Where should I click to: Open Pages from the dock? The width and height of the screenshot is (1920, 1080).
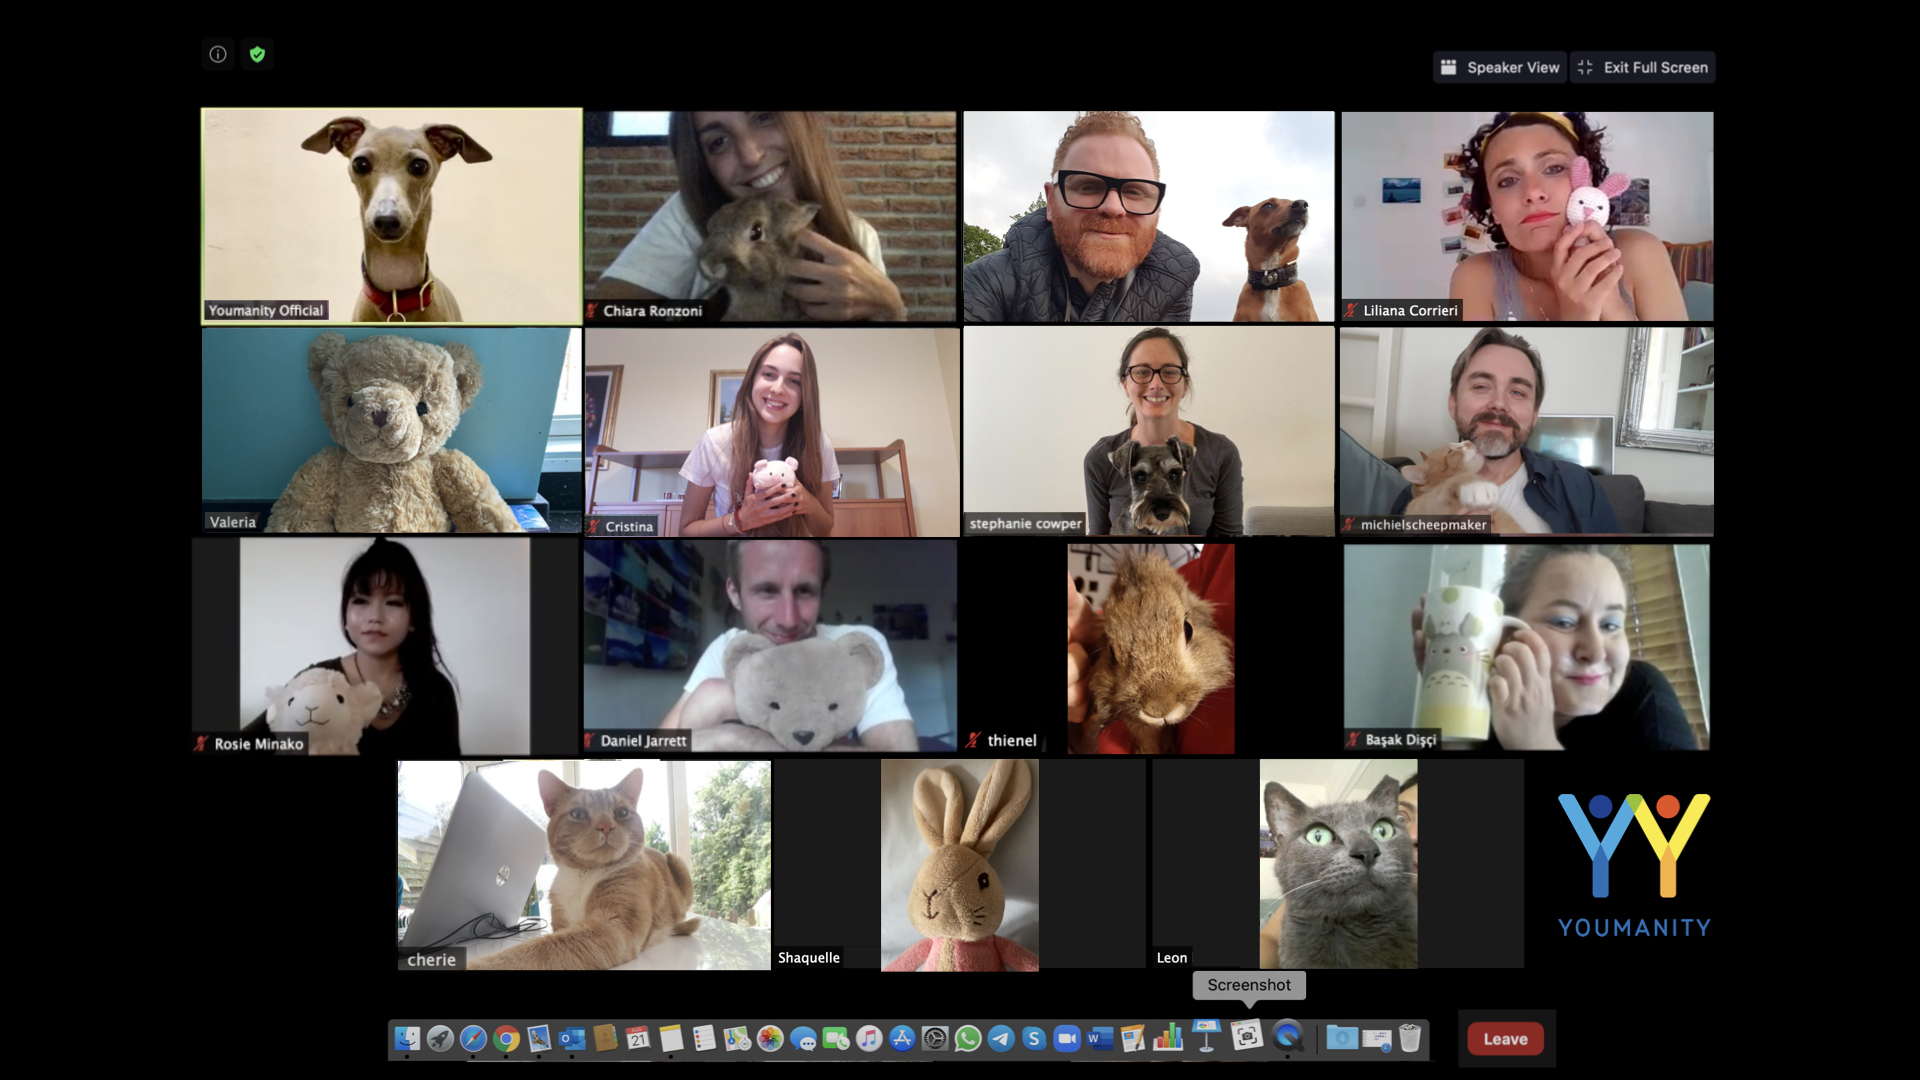[x=1133, y=1039]
